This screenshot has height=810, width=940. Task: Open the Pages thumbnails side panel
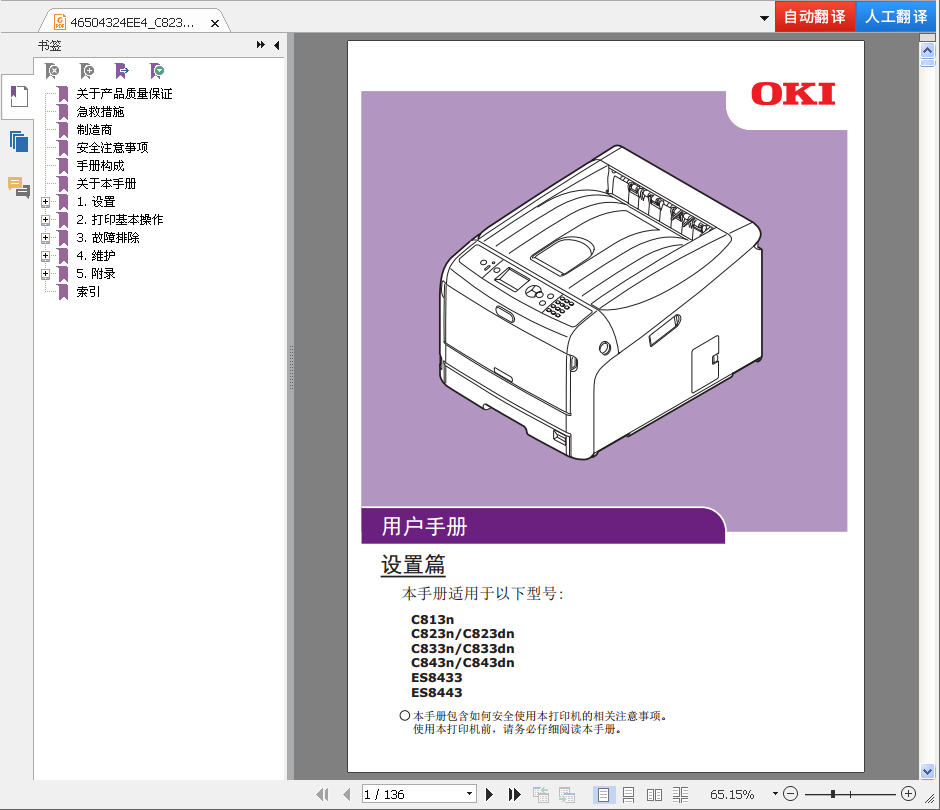(x=19, y=141)
